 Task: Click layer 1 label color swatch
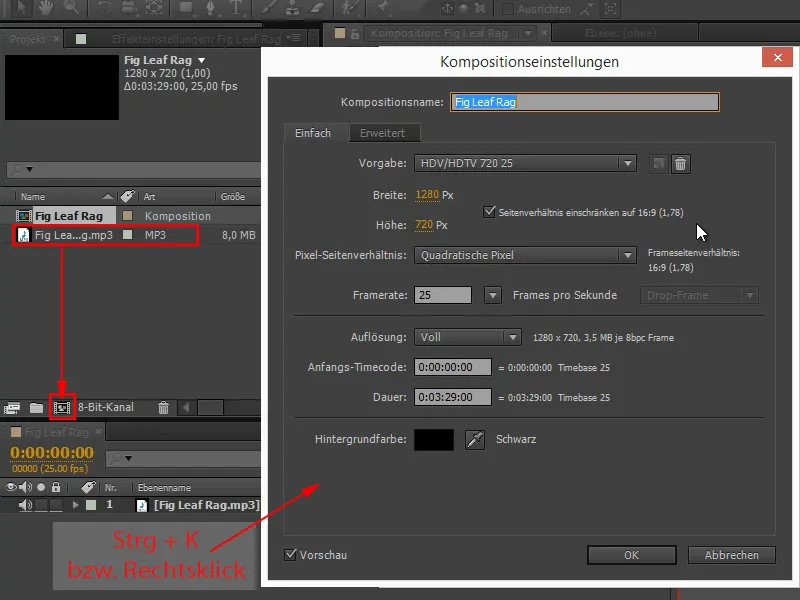[x=91, y=505]
